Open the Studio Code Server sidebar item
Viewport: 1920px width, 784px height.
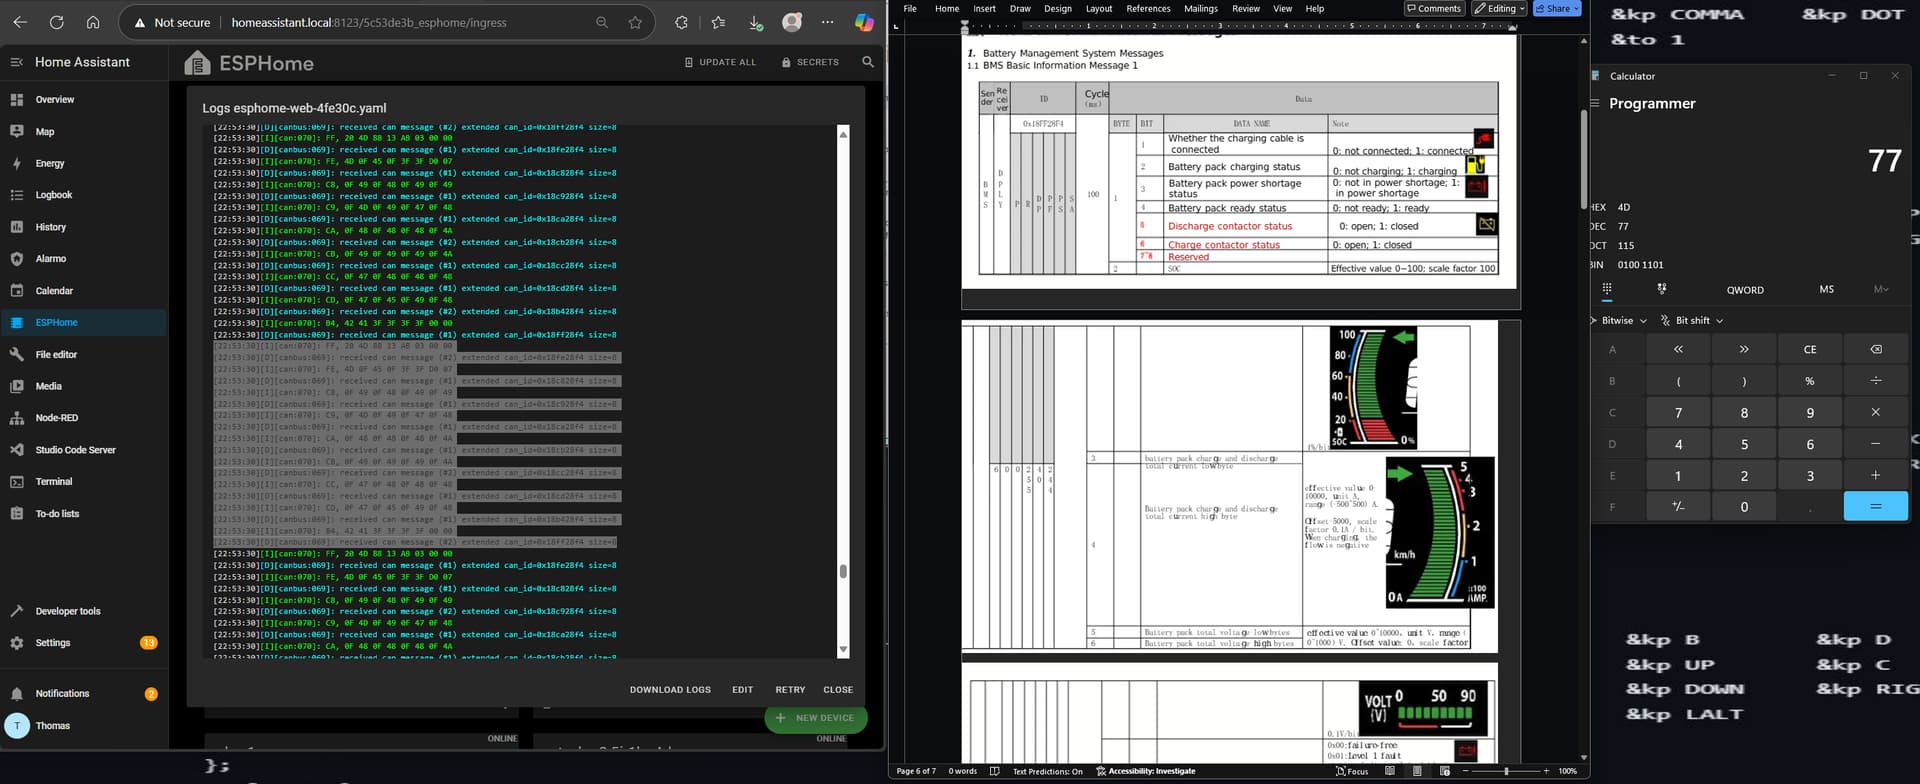75,450
